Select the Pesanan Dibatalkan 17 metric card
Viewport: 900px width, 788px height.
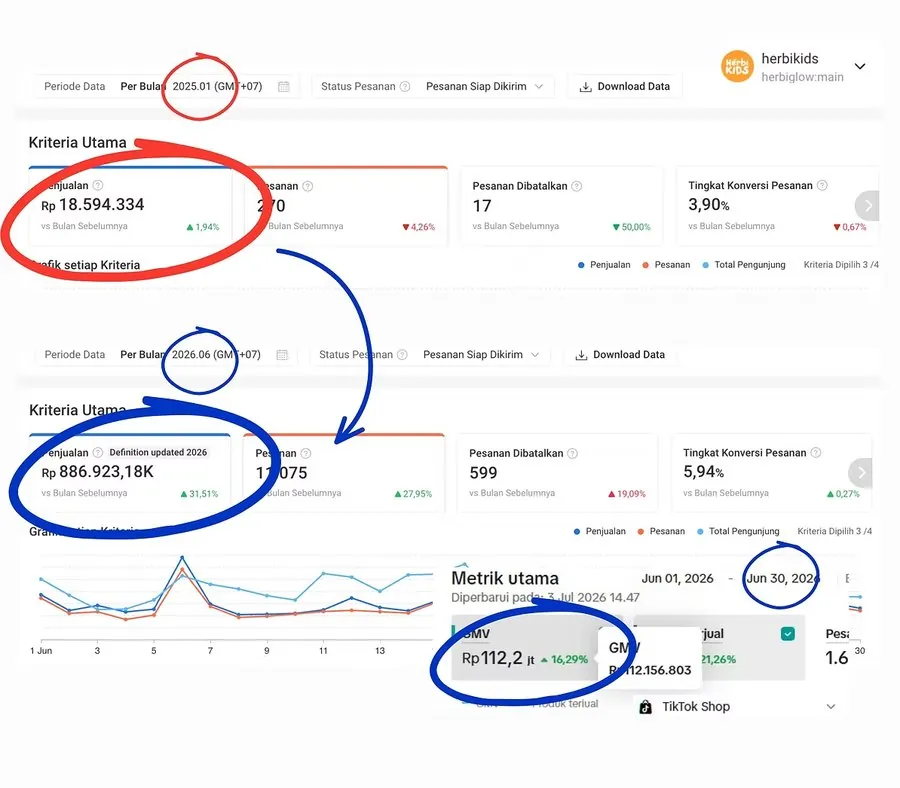coord(561,206)
